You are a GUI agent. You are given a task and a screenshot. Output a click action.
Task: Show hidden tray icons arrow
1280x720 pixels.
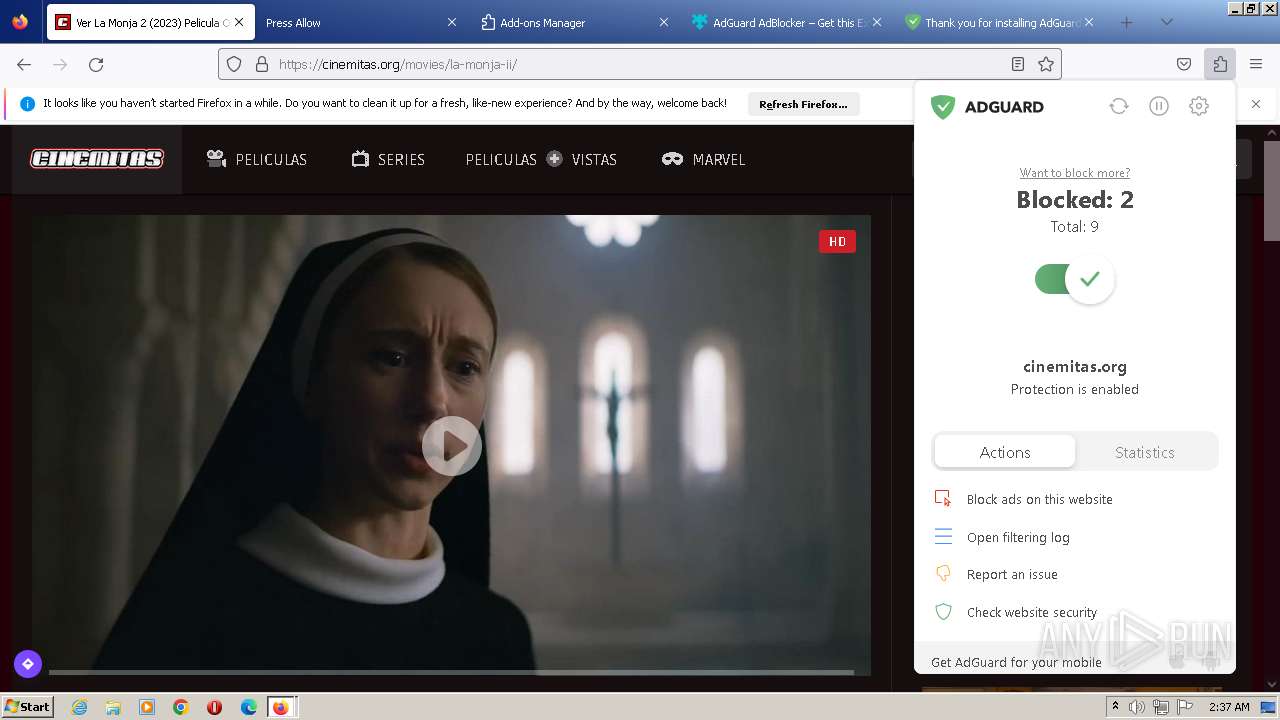(1115, 706)
